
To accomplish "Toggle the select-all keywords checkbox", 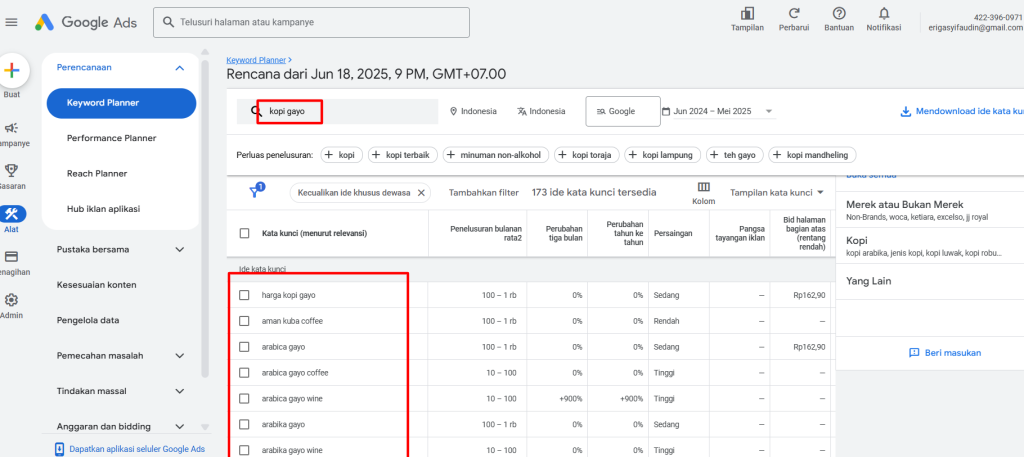I will click(244, 233).
